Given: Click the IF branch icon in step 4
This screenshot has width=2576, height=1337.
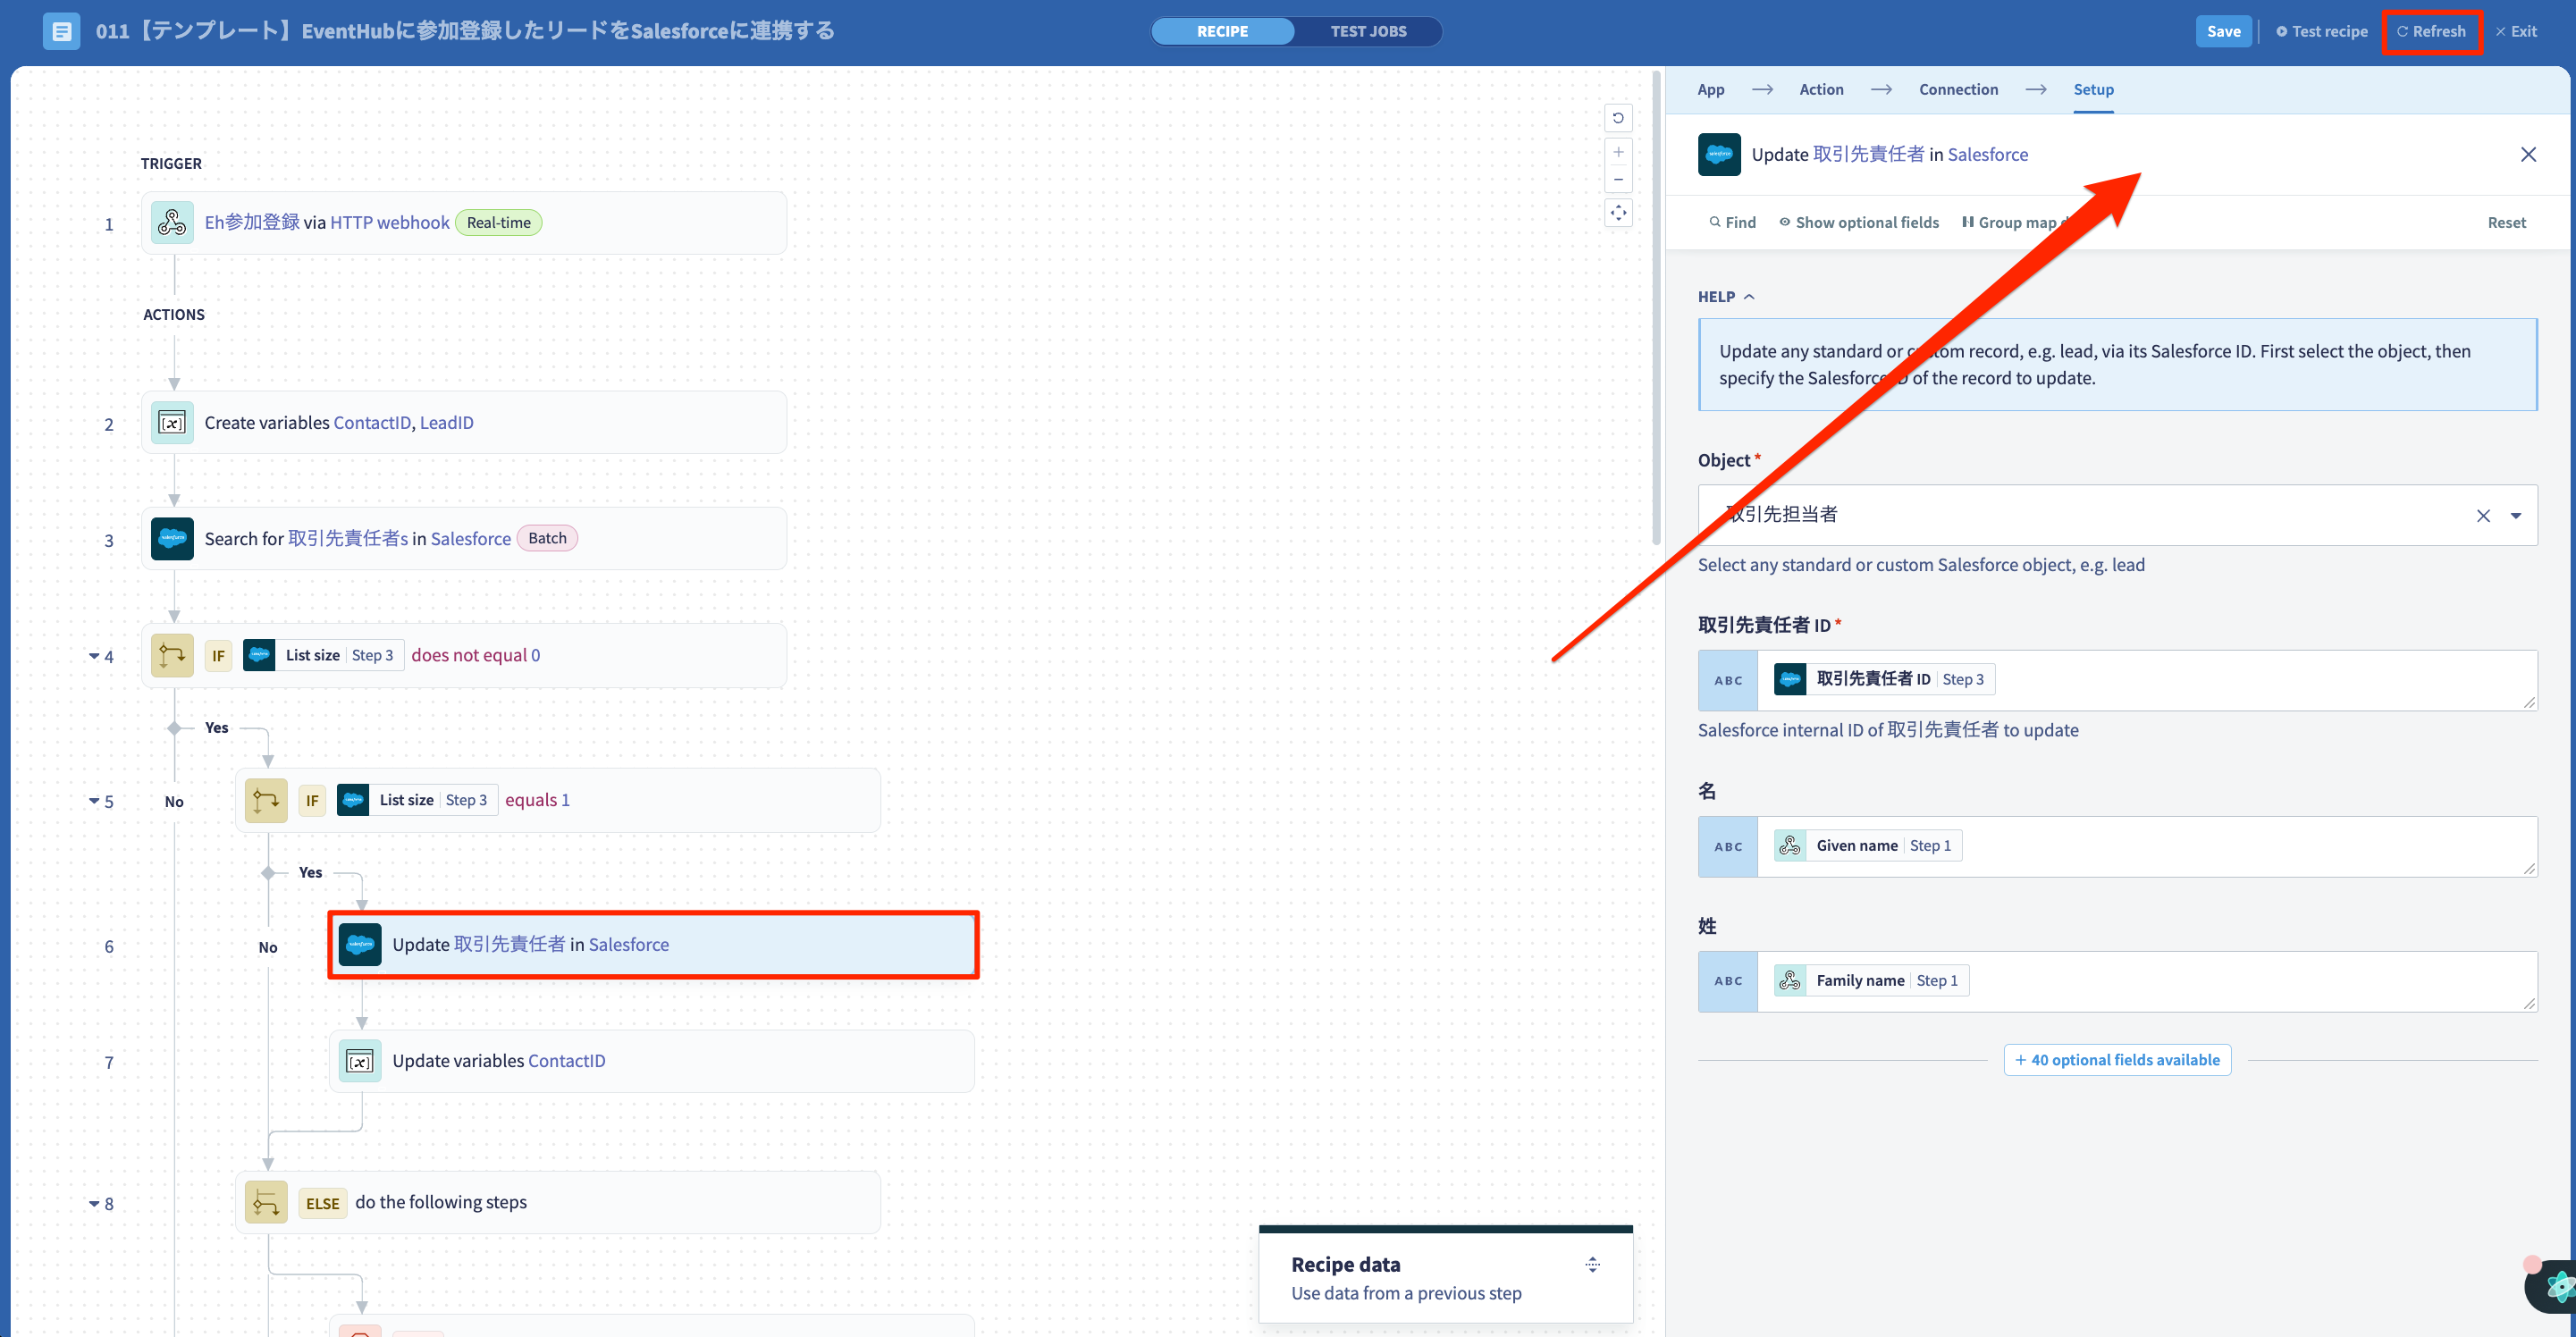Looking at the screenshot, I should pos(172,655).
